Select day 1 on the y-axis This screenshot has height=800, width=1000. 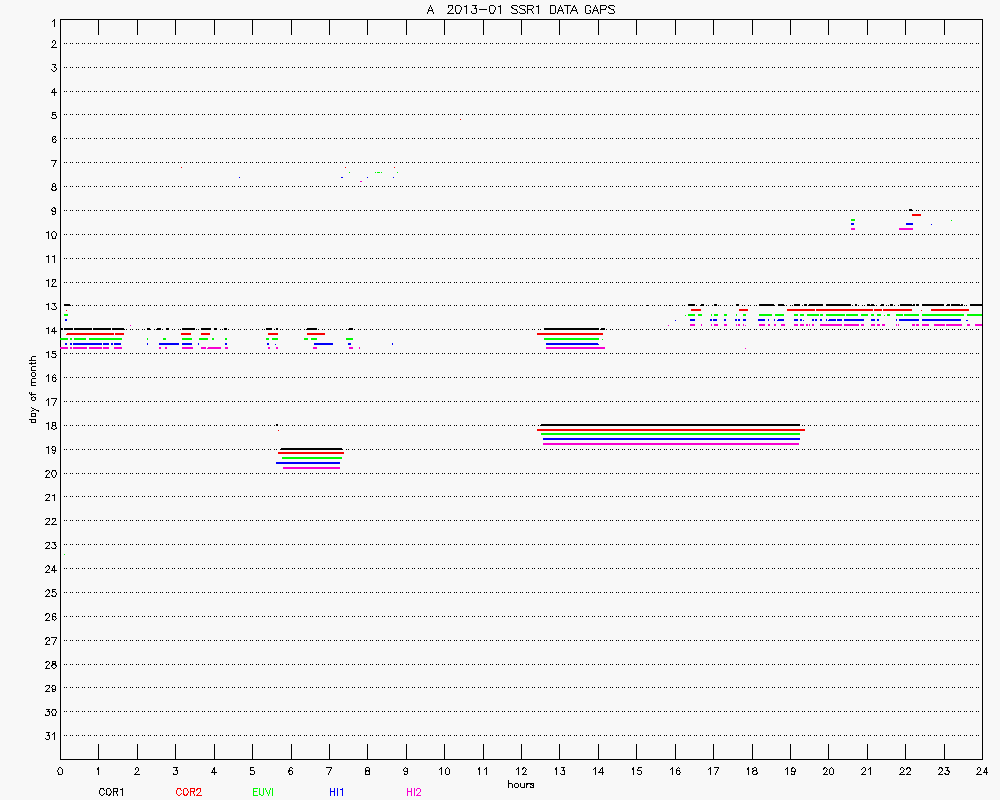tap(52, 21)
